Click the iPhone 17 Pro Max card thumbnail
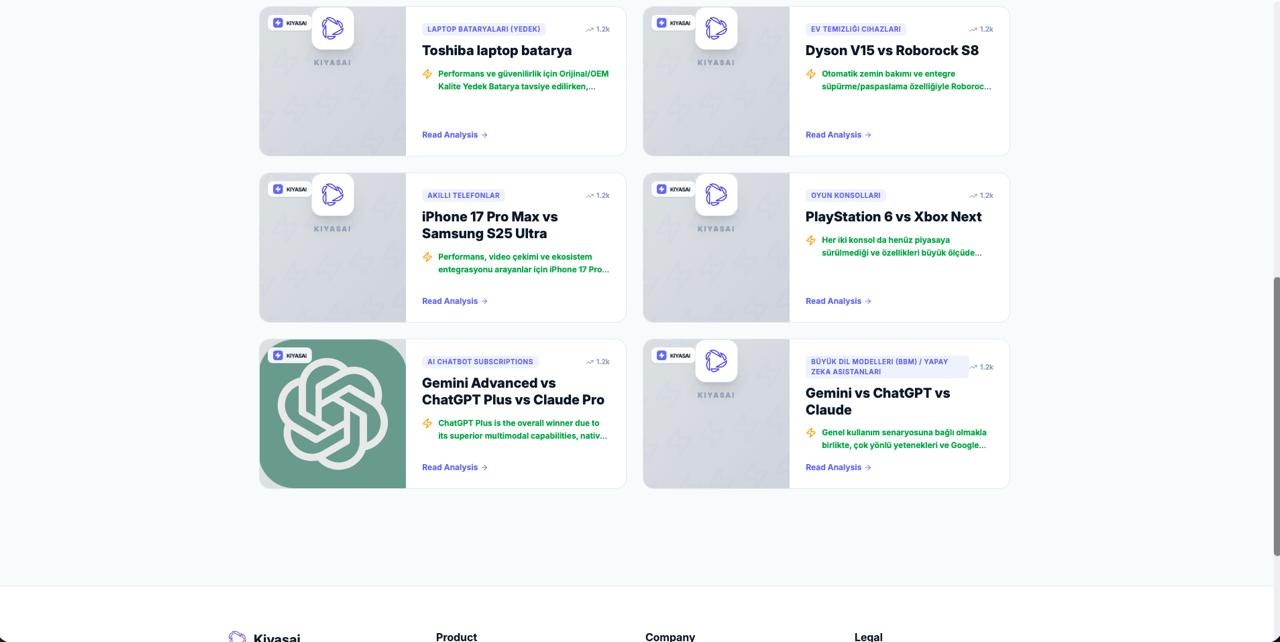The image size is (1280, 642). (x=333, y=247)
